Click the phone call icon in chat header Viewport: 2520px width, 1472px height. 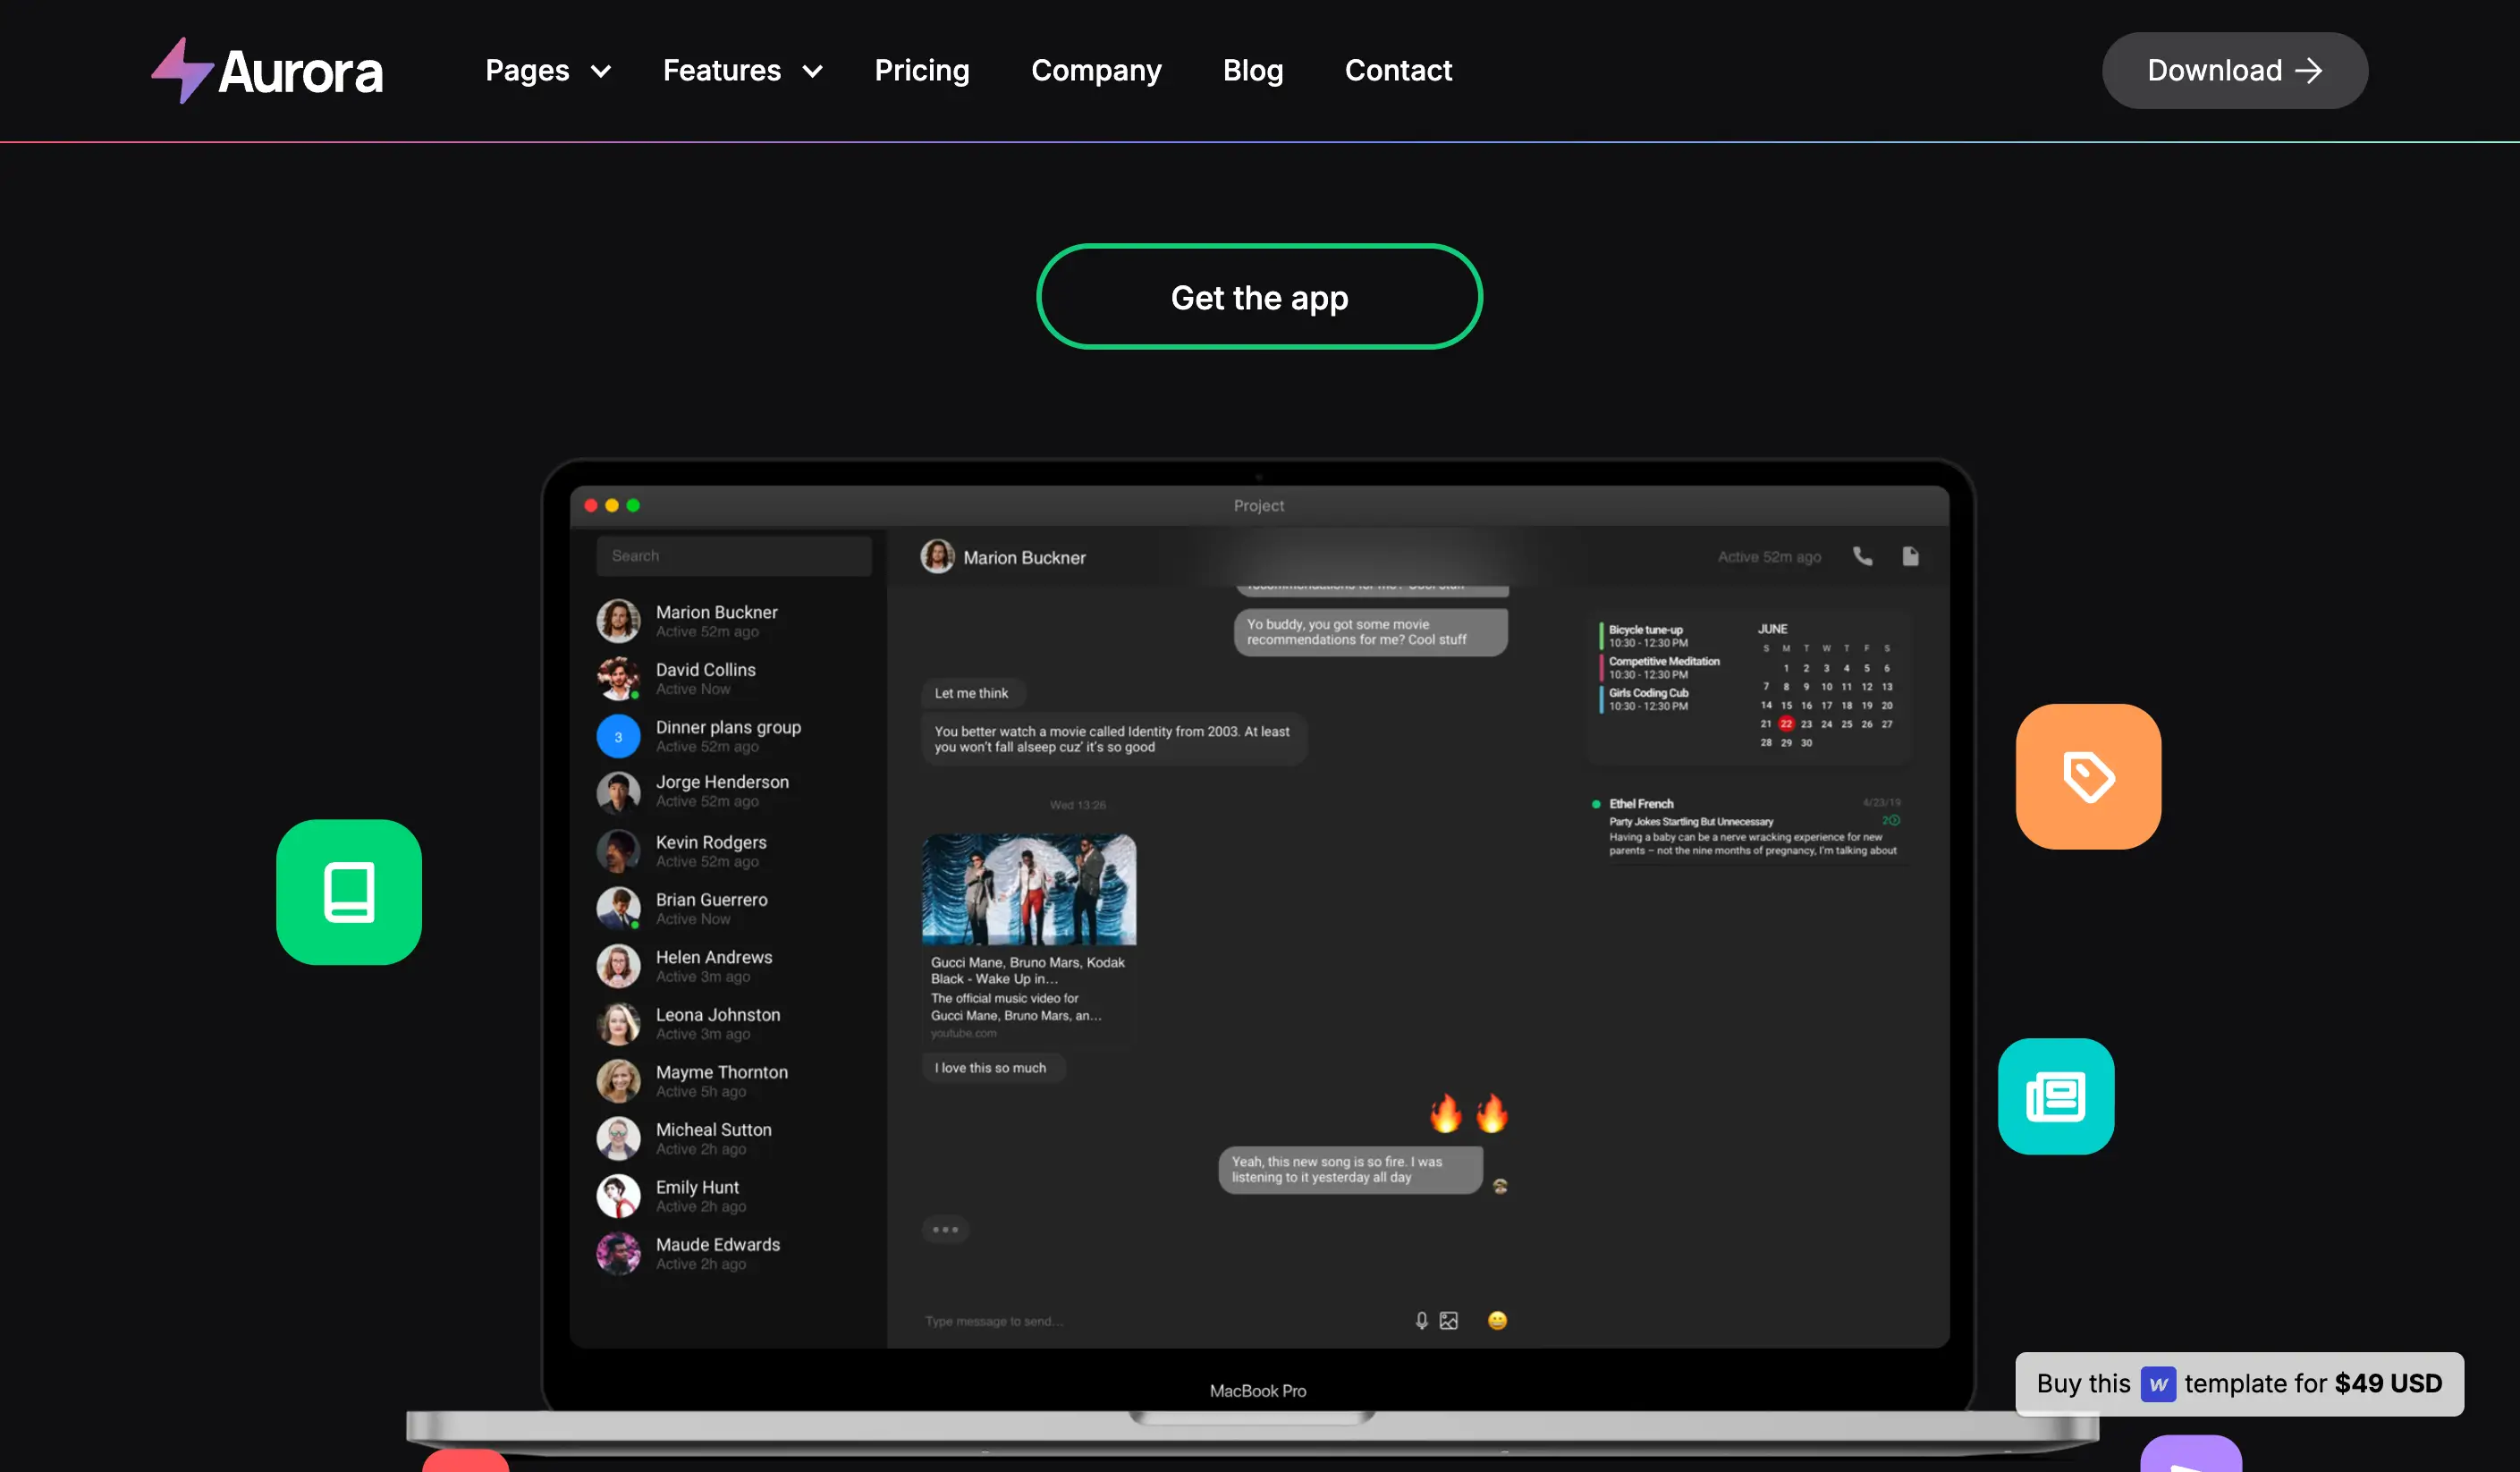[x=1862, y=556]
